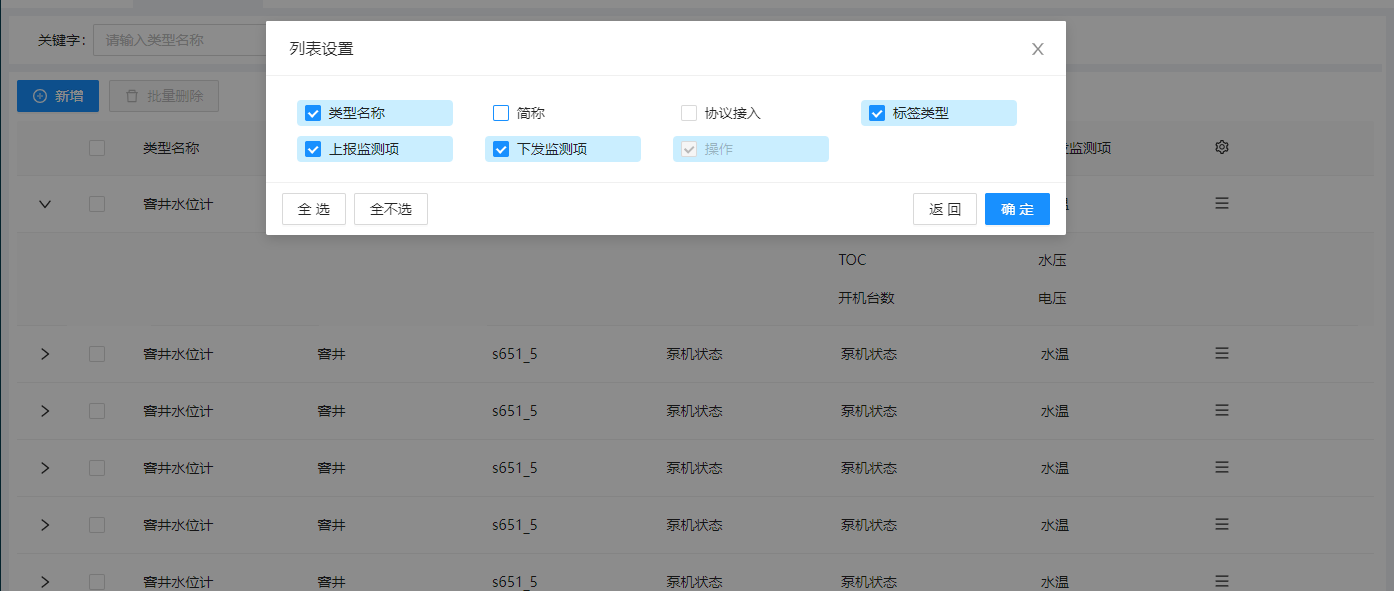Open the ≡ actions menu on first 窨井水位计 row
The width and height of the screenshot is (1394, 591).
pos(1221,203)
